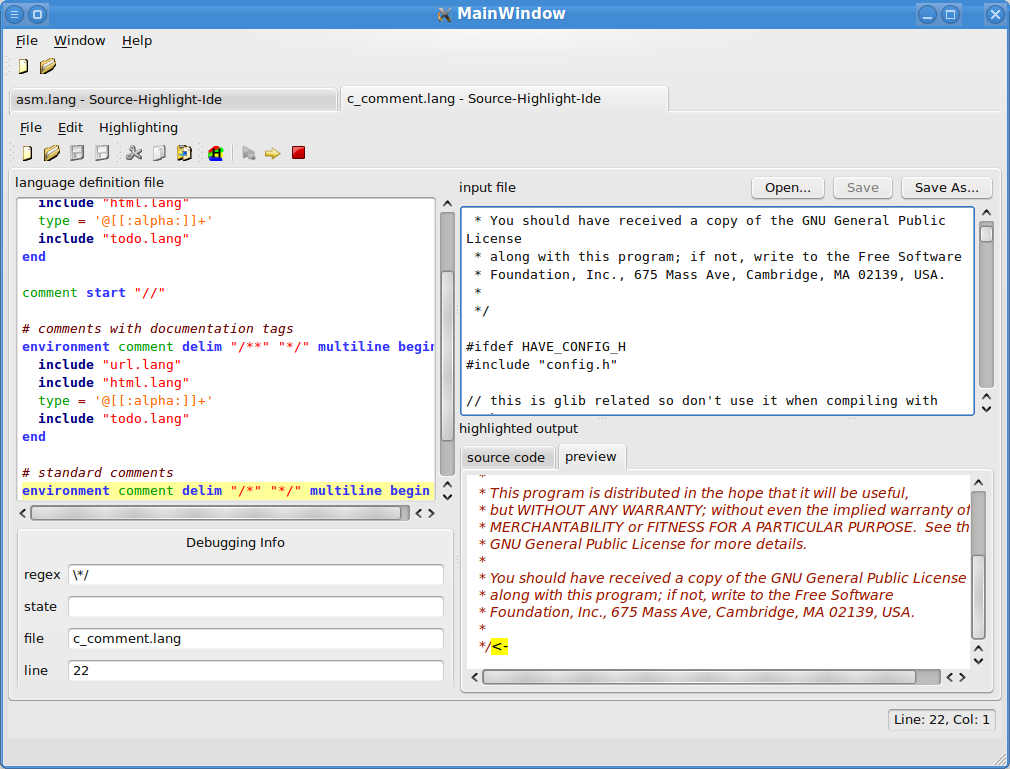The image size is (1010, 769).
Task: Click the Save As floppy disk icon
Action: coord(103,153)
